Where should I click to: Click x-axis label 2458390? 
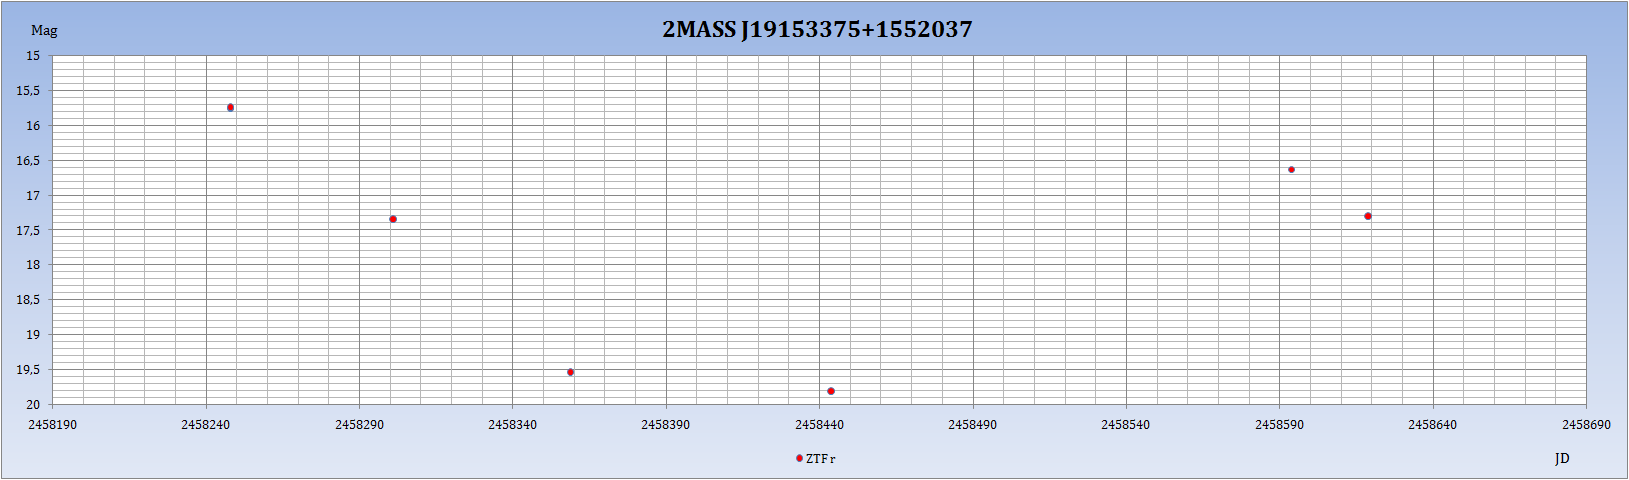pyautogui.click(x=666, y=425)
